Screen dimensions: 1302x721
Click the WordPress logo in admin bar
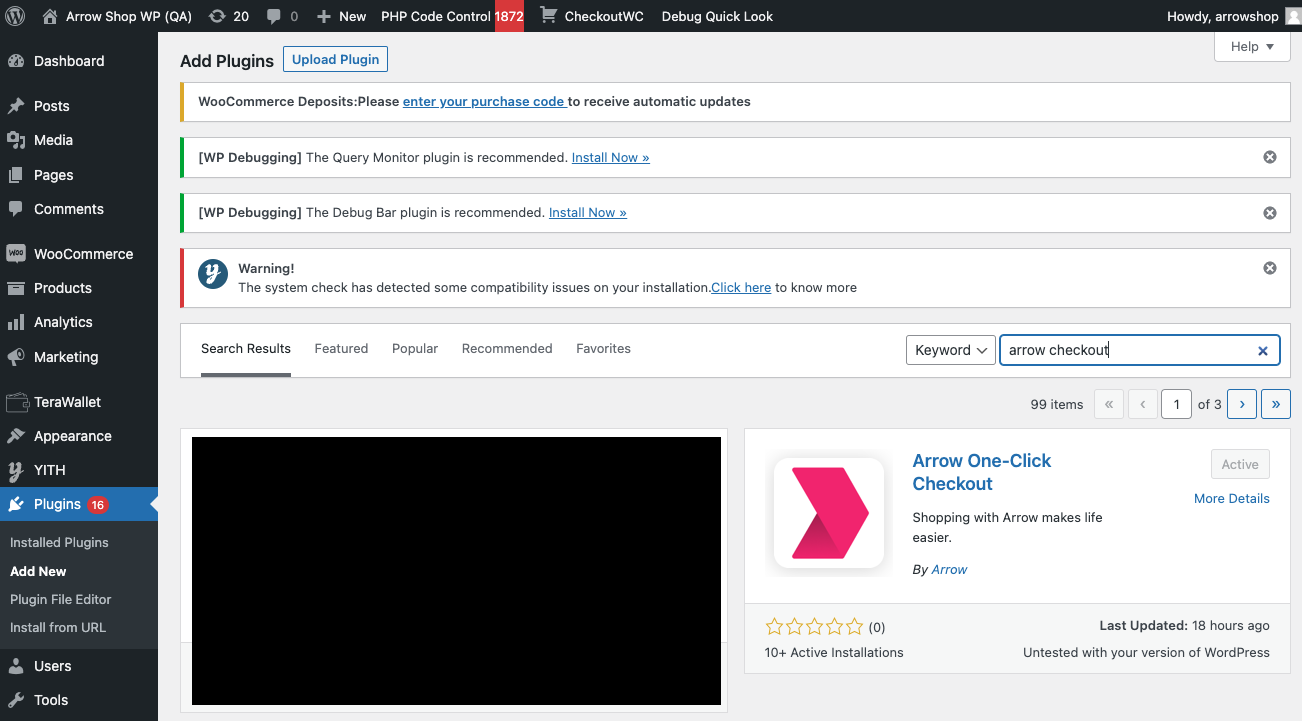16,16
